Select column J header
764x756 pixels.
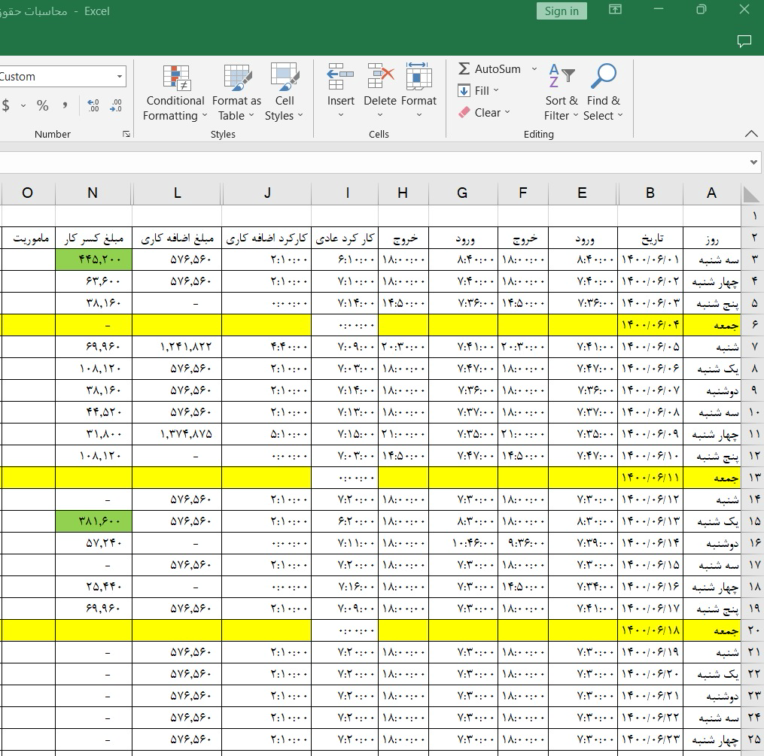(267, 193)
